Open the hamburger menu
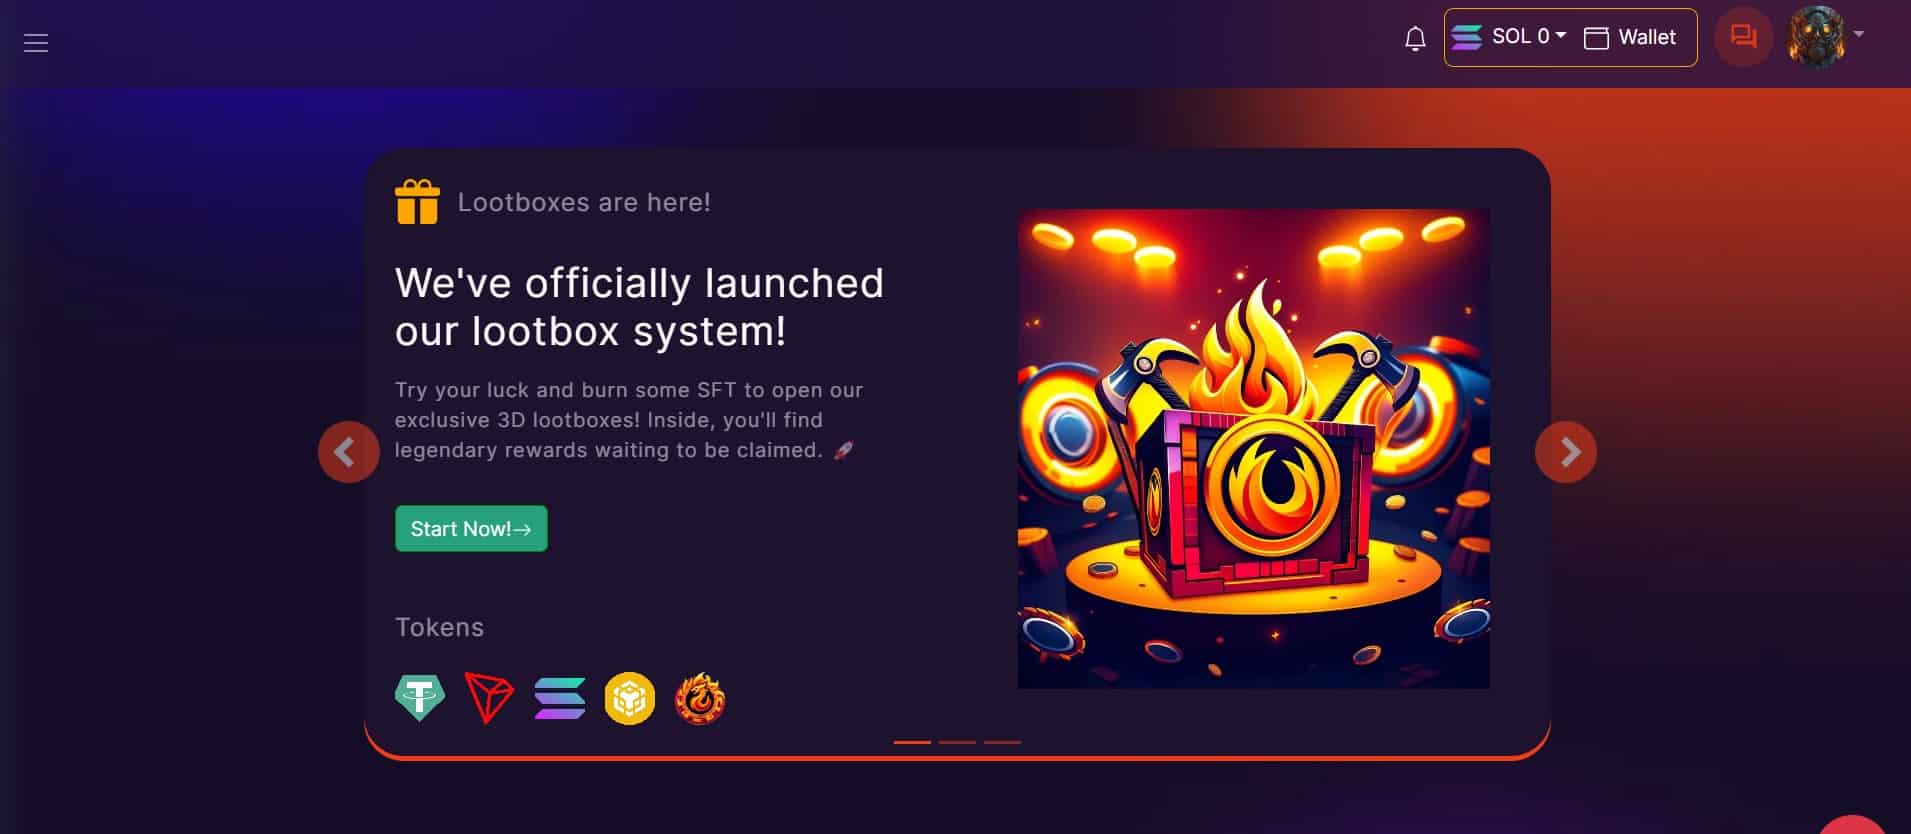 click(x=36, y=43)
